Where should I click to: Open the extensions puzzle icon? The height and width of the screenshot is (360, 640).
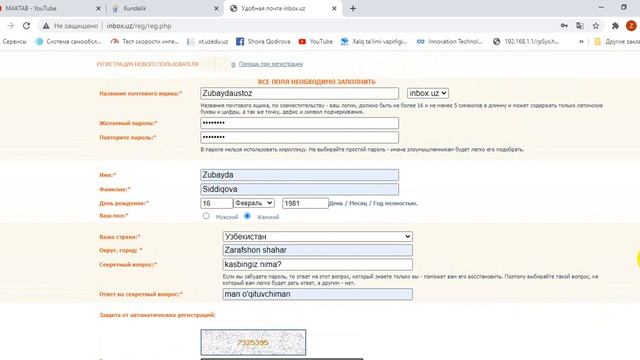coord(615,26)
